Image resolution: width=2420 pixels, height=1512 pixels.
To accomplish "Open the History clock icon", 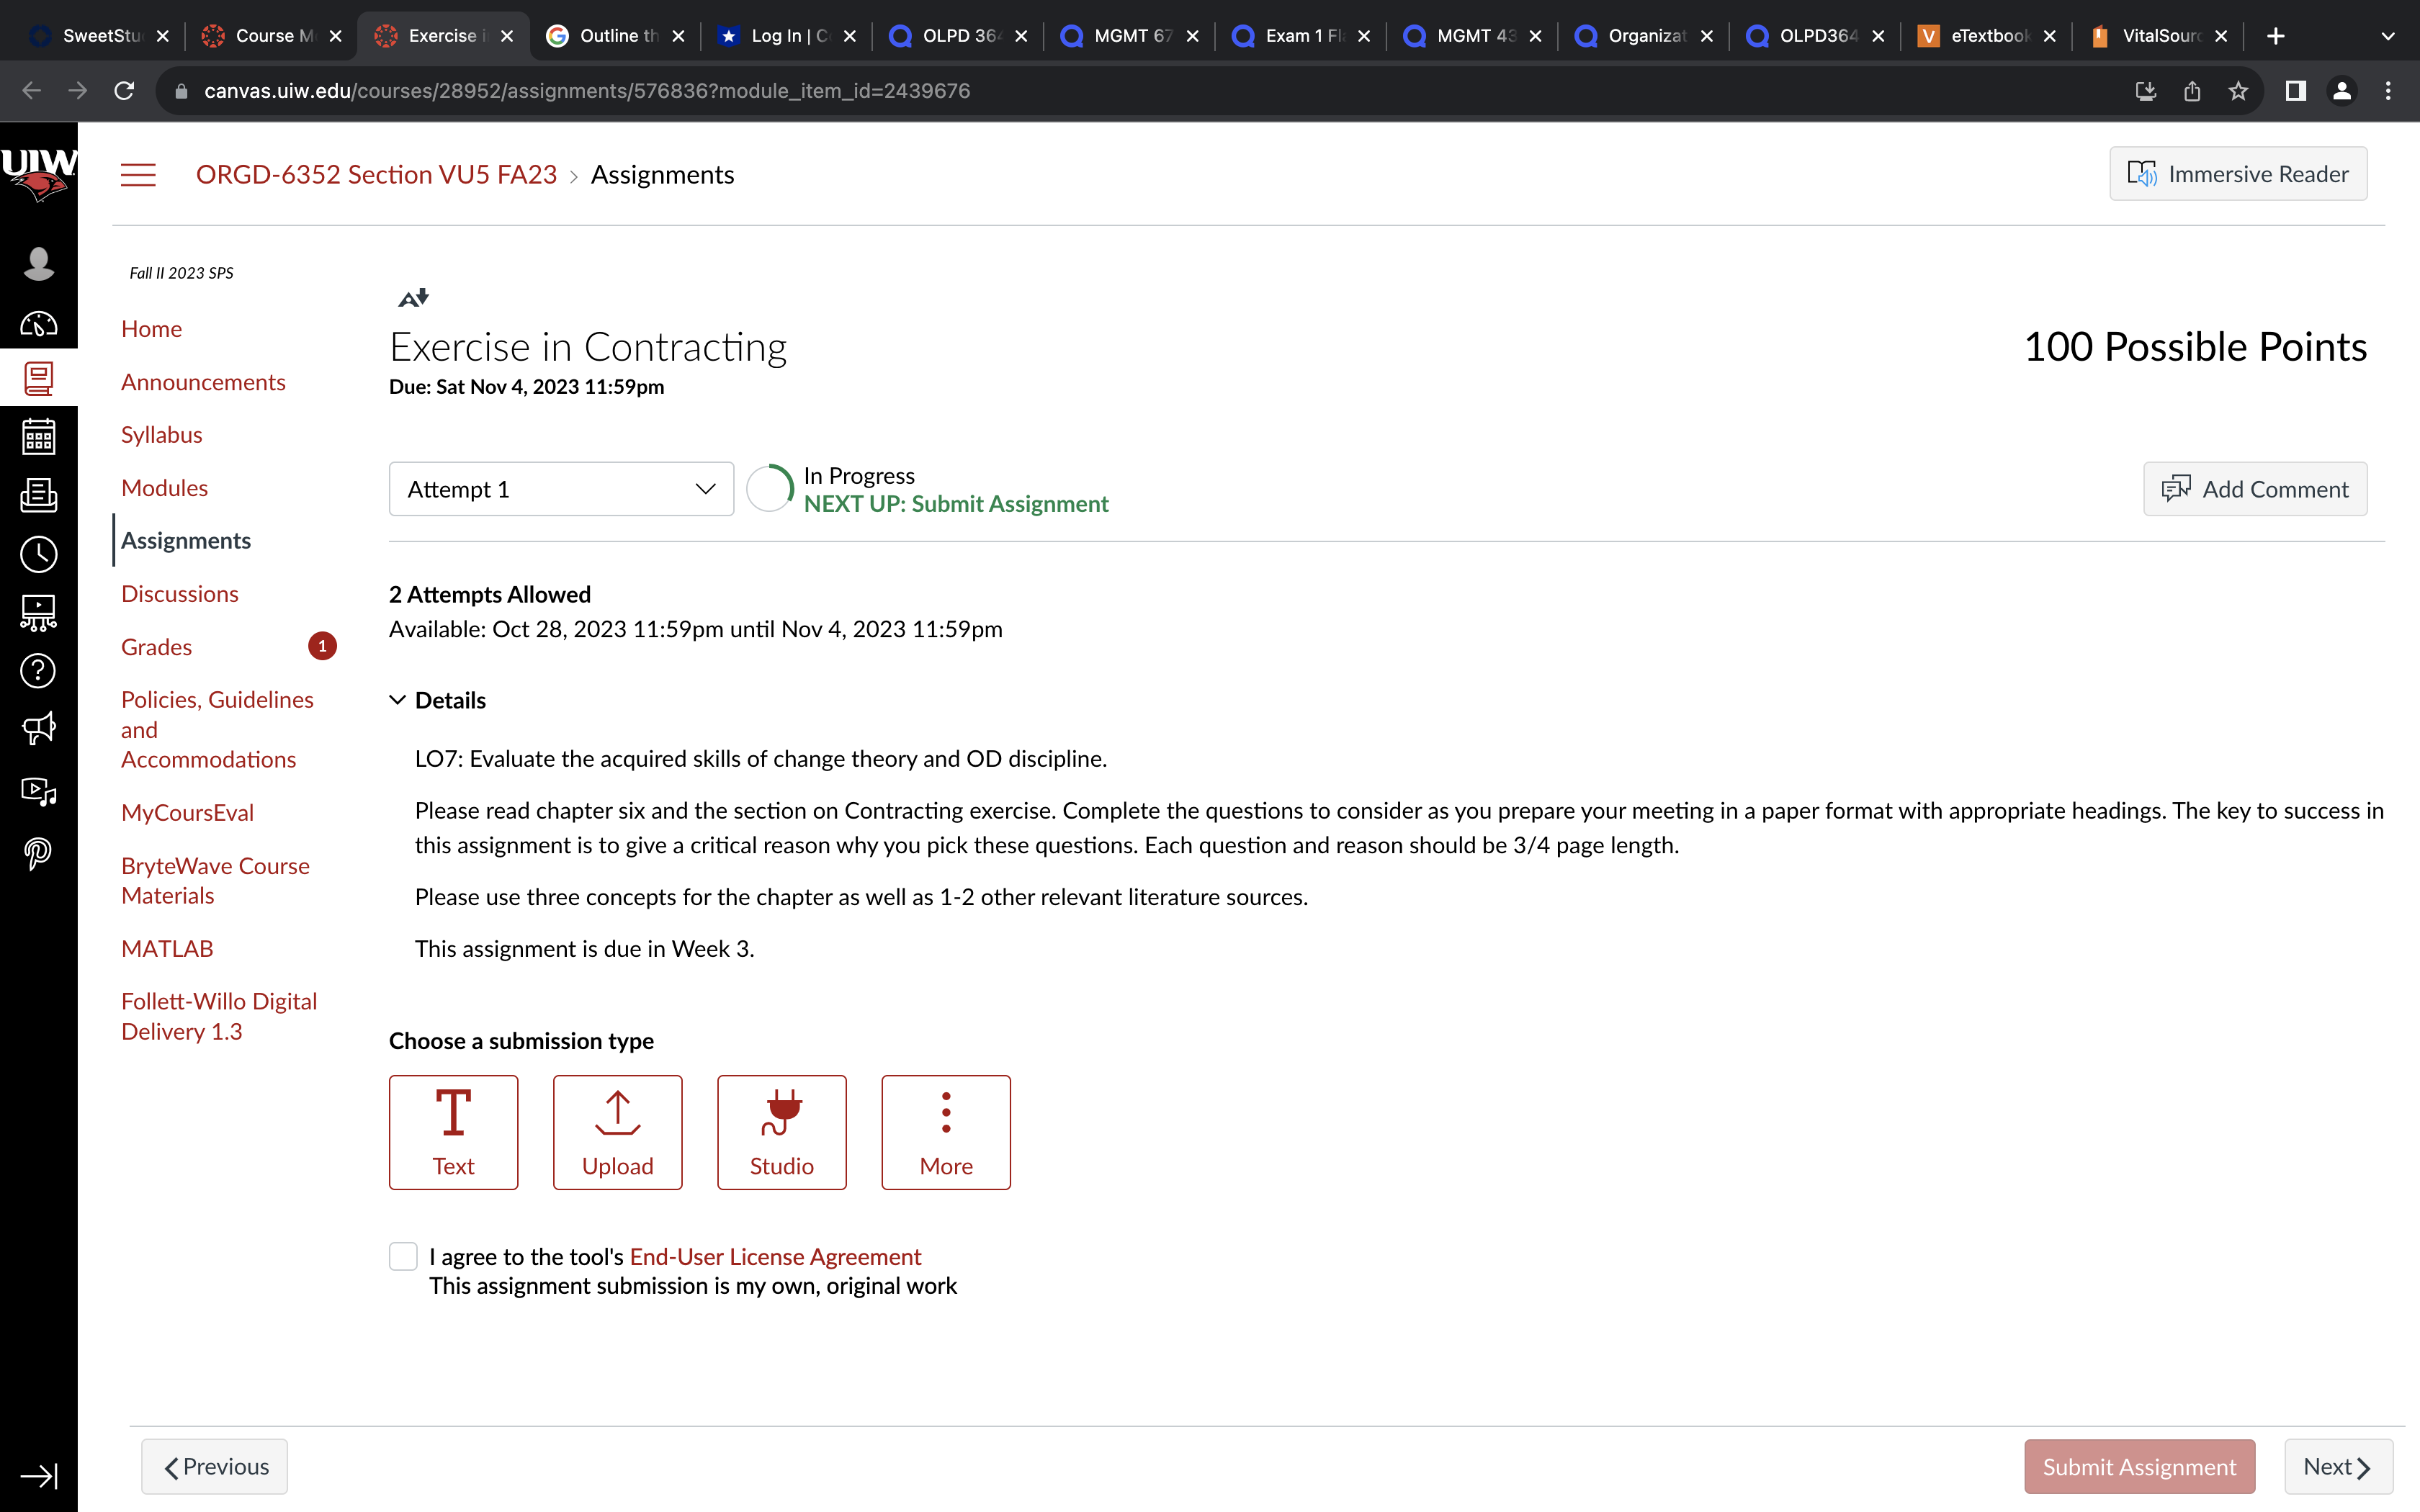I will coord(38,554).
